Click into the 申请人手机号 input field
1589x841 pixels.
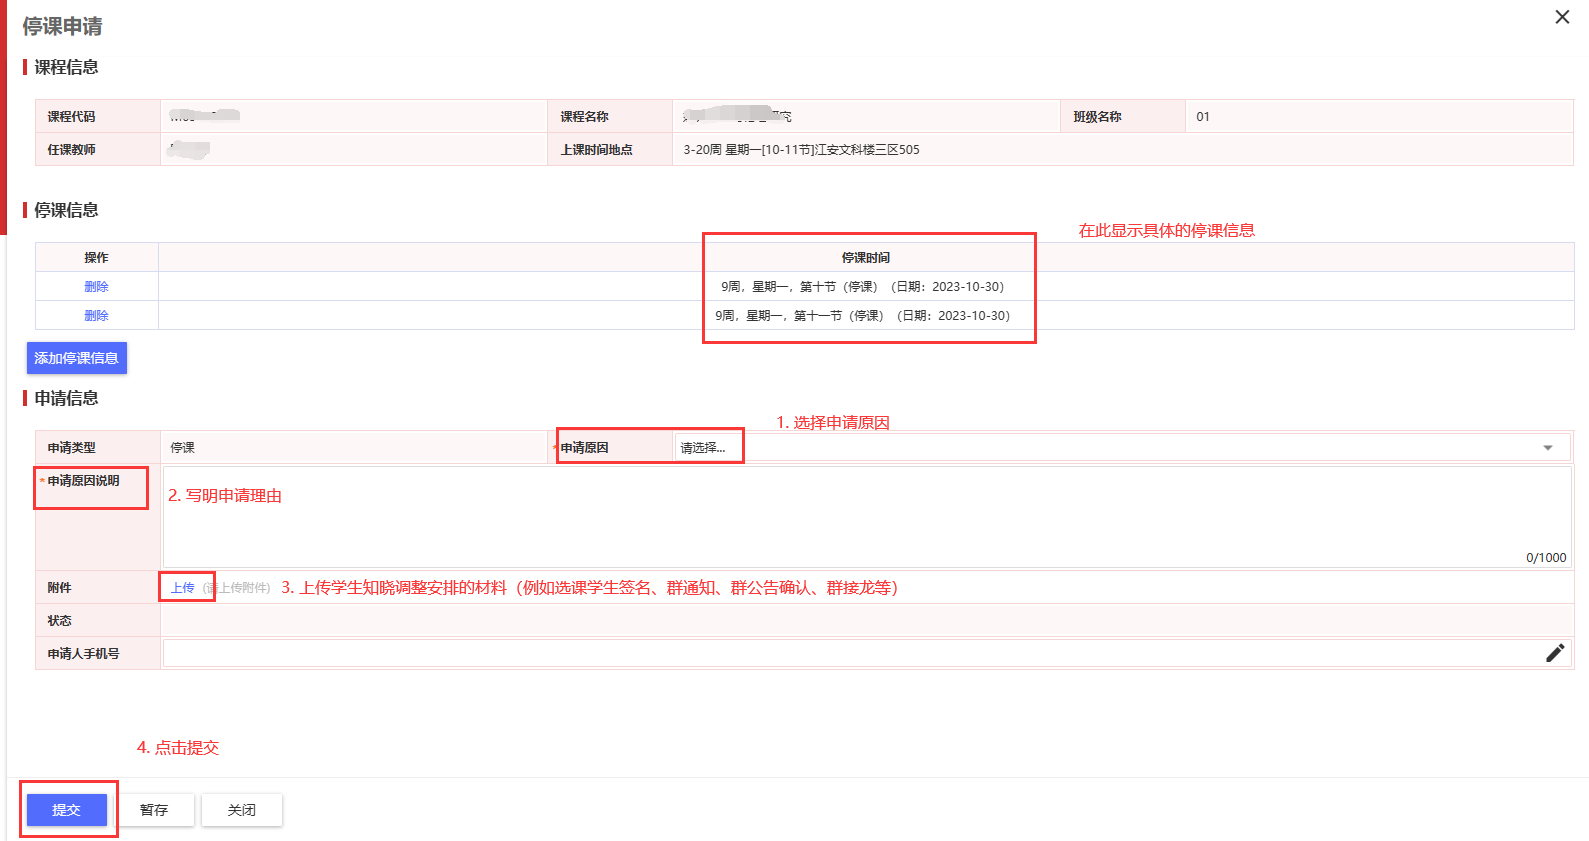(850, 653)
